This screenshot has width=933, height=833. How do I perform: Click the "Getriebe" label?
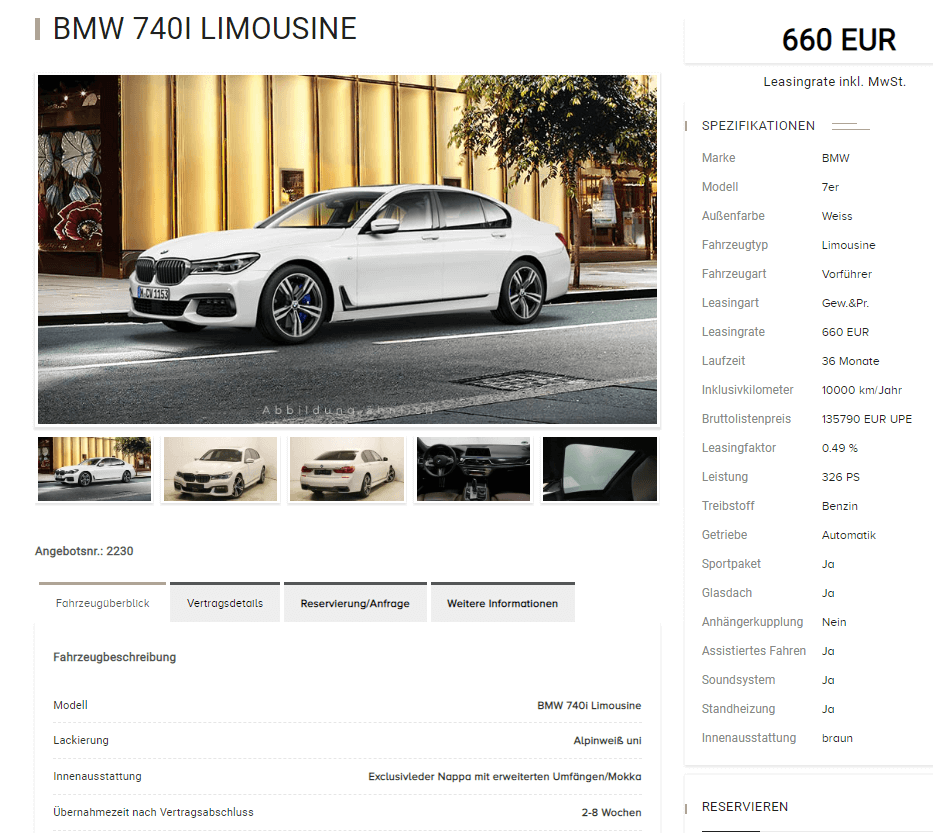pyautogui.click(x=724, y=535)
